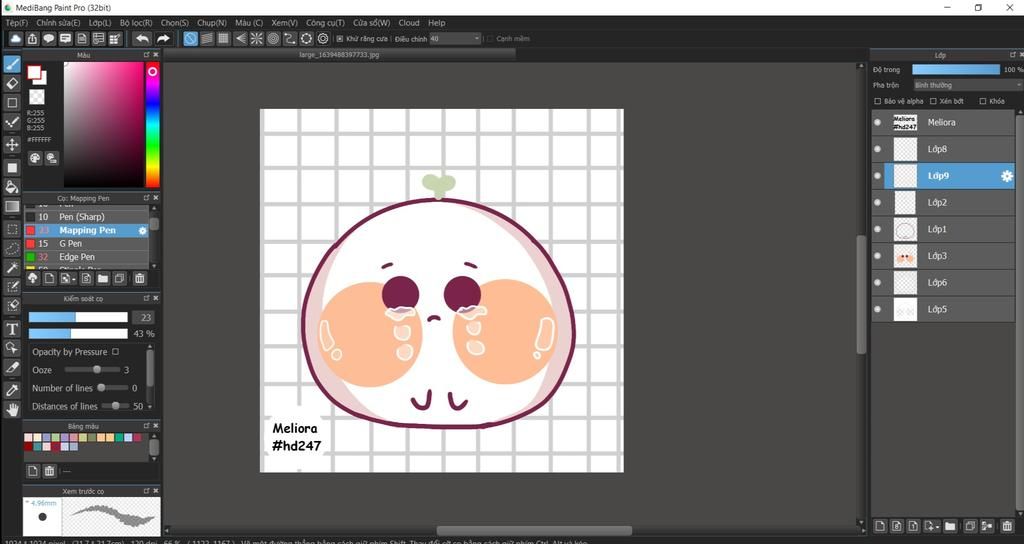Enable Xén bớt clipping checkbox
The height and width of the screenshot is (544, 1024).
click(933, 101)
